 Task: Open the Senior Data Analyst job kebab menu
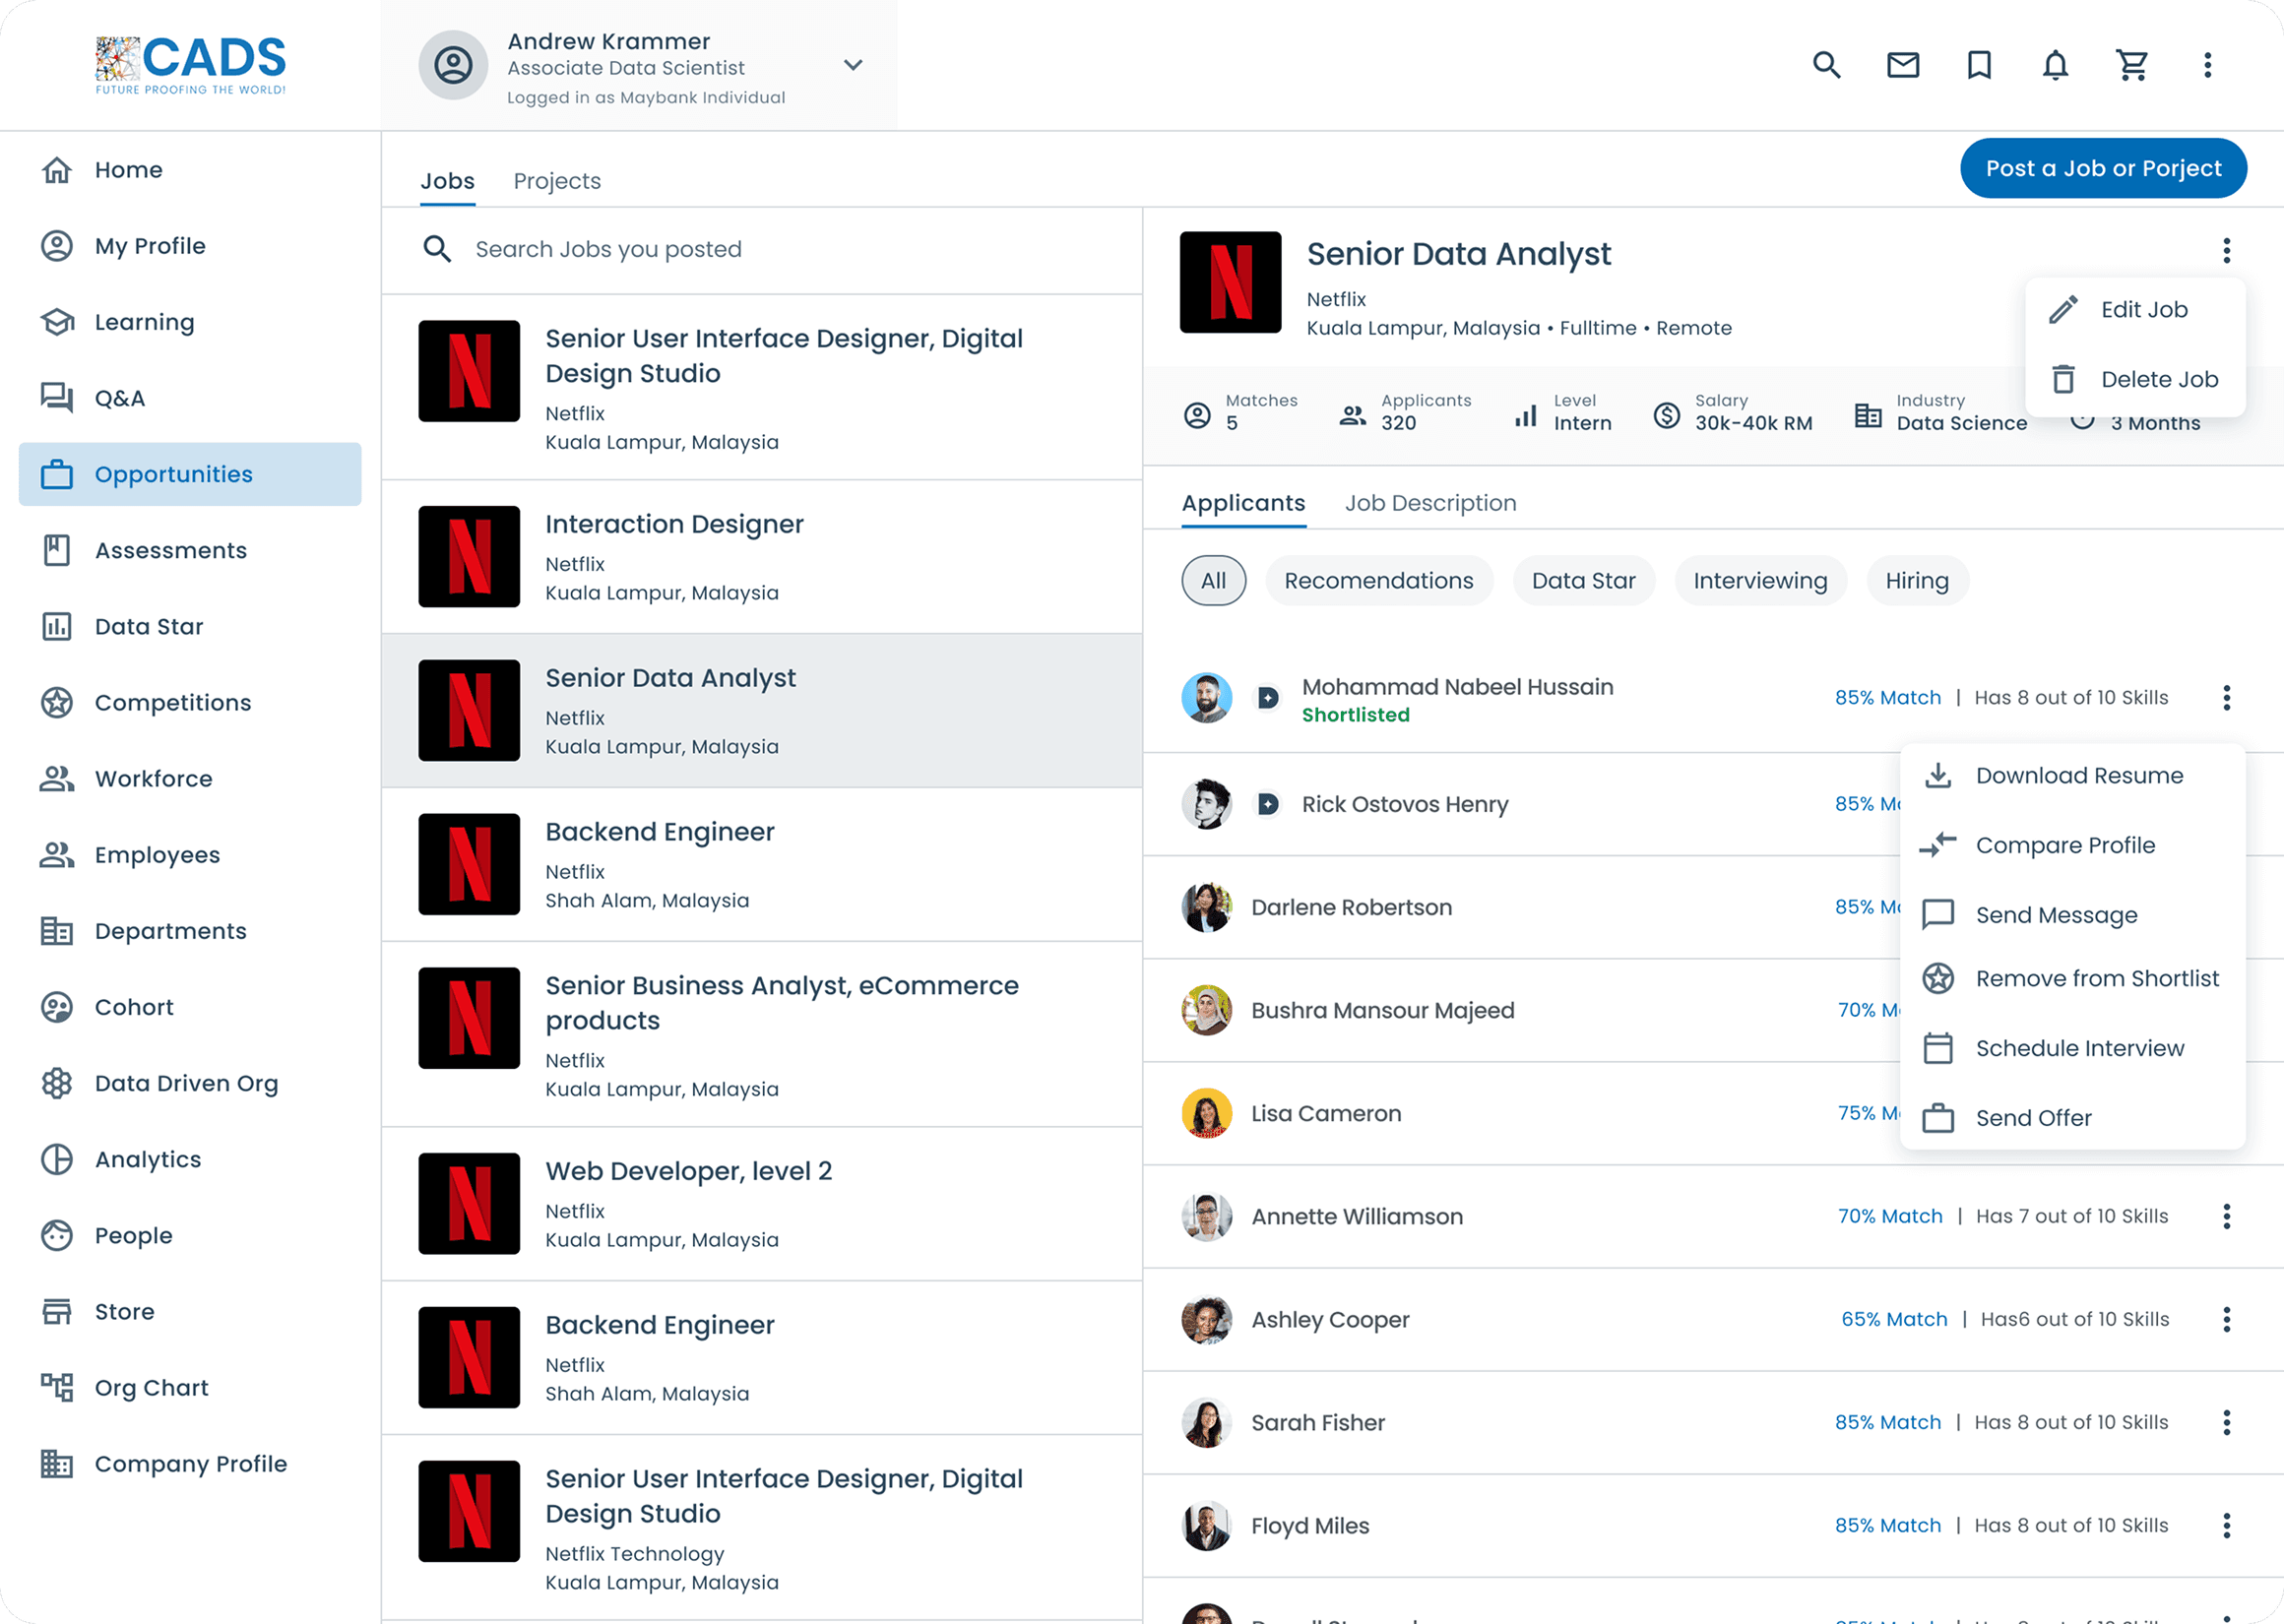point(2226,250)
